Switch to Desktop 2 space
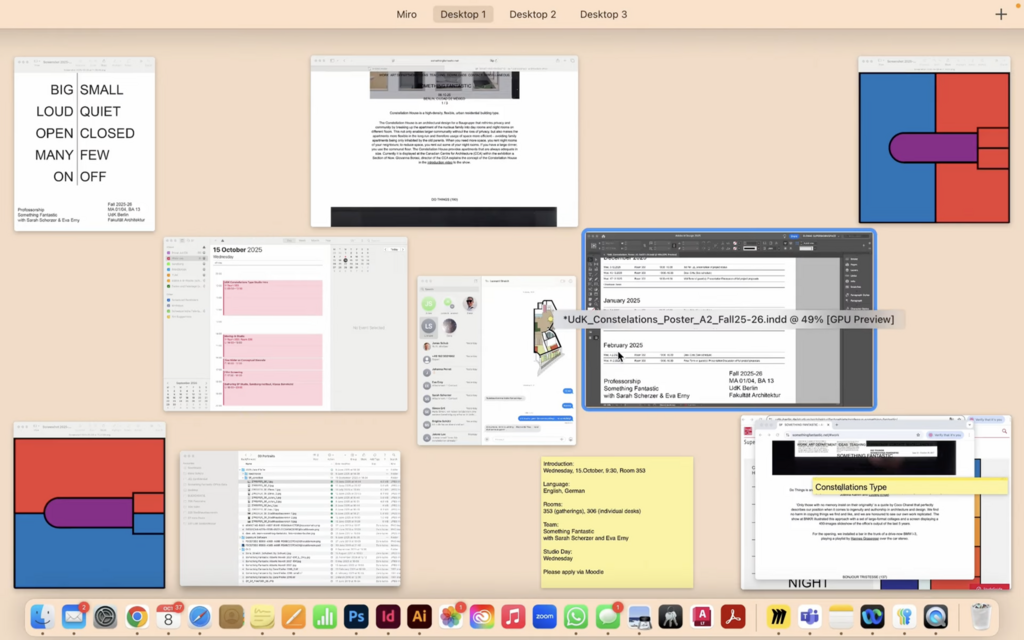 (x=532, y=14)
